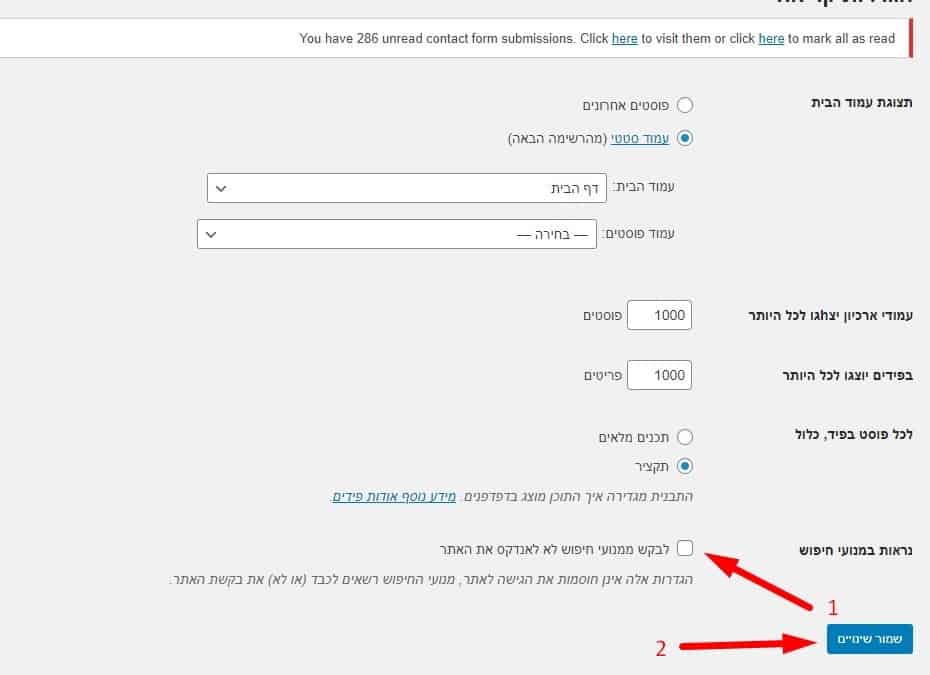Click first 'here' link to visit submissions
Viewport: 930px width, 675px height.
[625, 39]
